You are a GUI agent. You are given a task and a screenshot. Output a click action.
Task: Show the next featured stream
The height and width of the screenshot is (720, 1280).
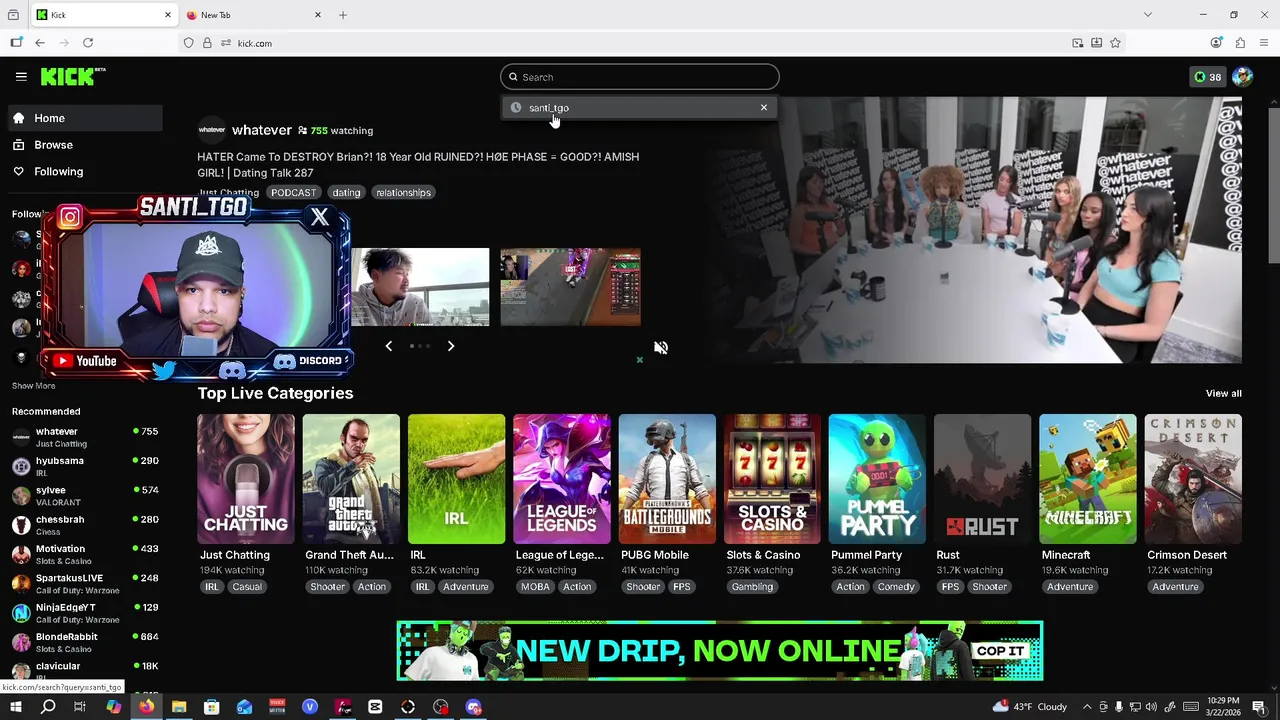coord(451,346)
